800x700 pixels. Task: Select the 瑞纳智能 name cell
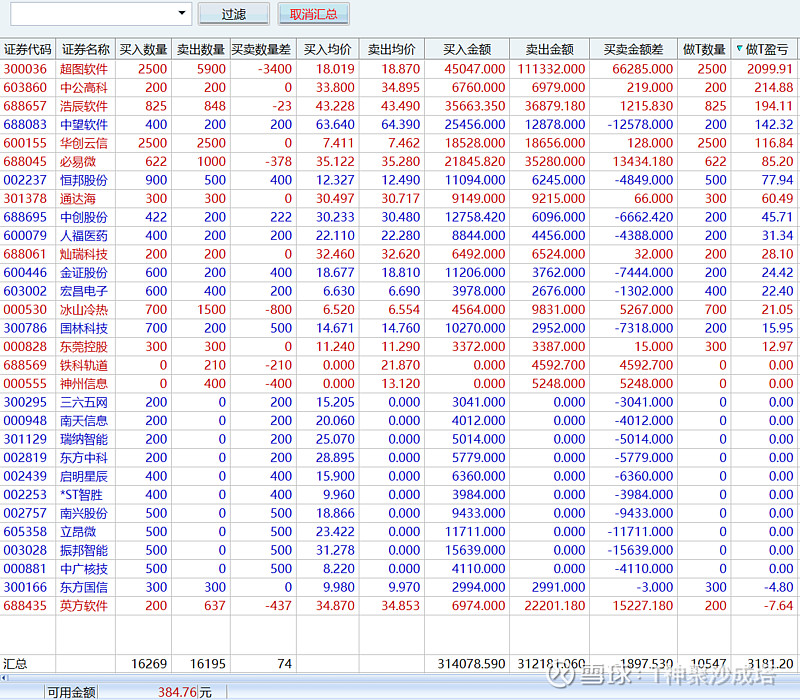pos(84,439)
